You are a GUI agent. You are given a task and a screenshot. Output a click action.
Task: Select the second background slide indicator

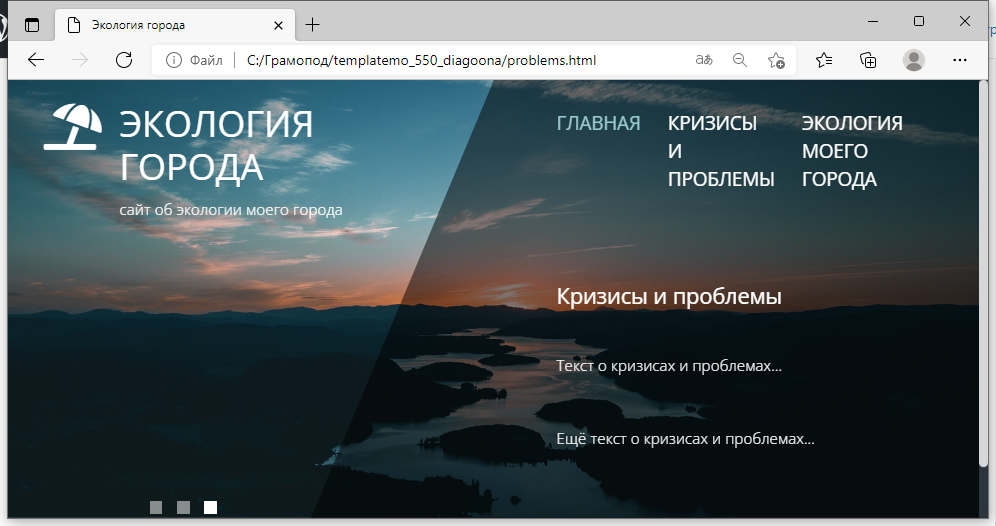(x=183, y=507)
